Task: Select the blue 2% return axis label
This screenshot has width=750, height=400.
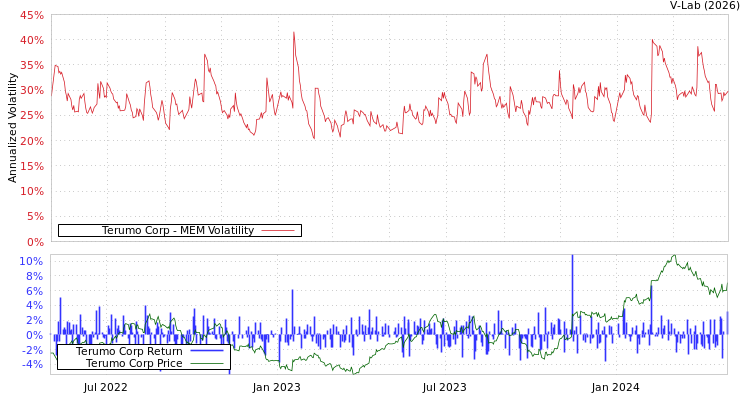Action: point(34,320)
